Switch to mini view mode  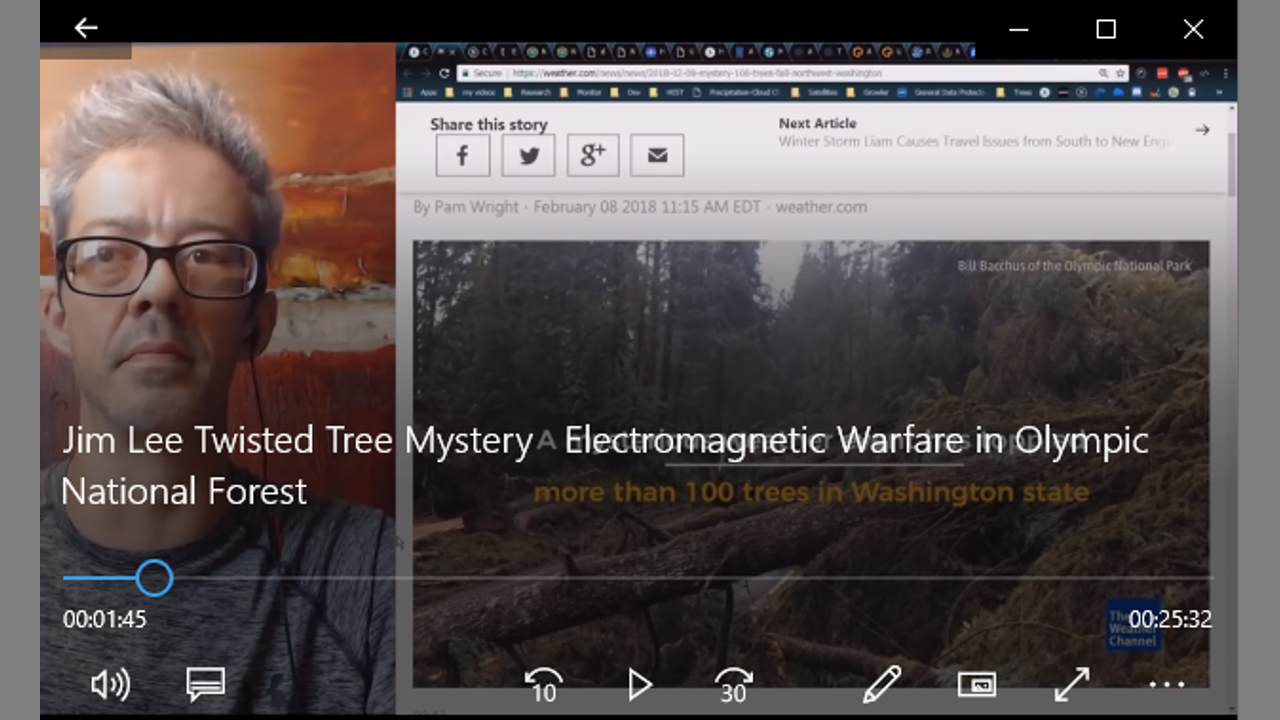976,685
